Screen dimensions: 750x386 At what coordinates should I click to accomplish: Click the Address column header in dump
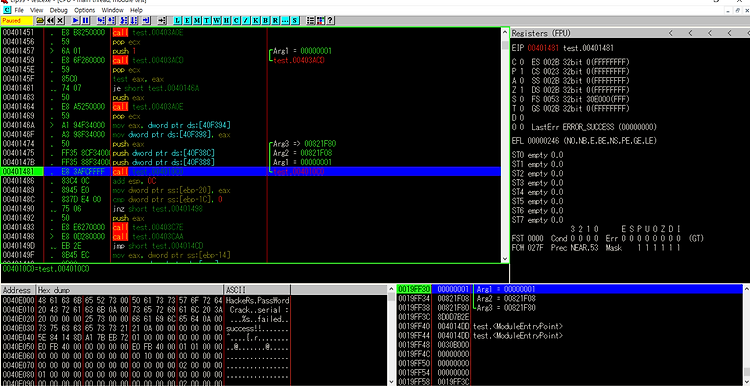click(x=17, y=290)
